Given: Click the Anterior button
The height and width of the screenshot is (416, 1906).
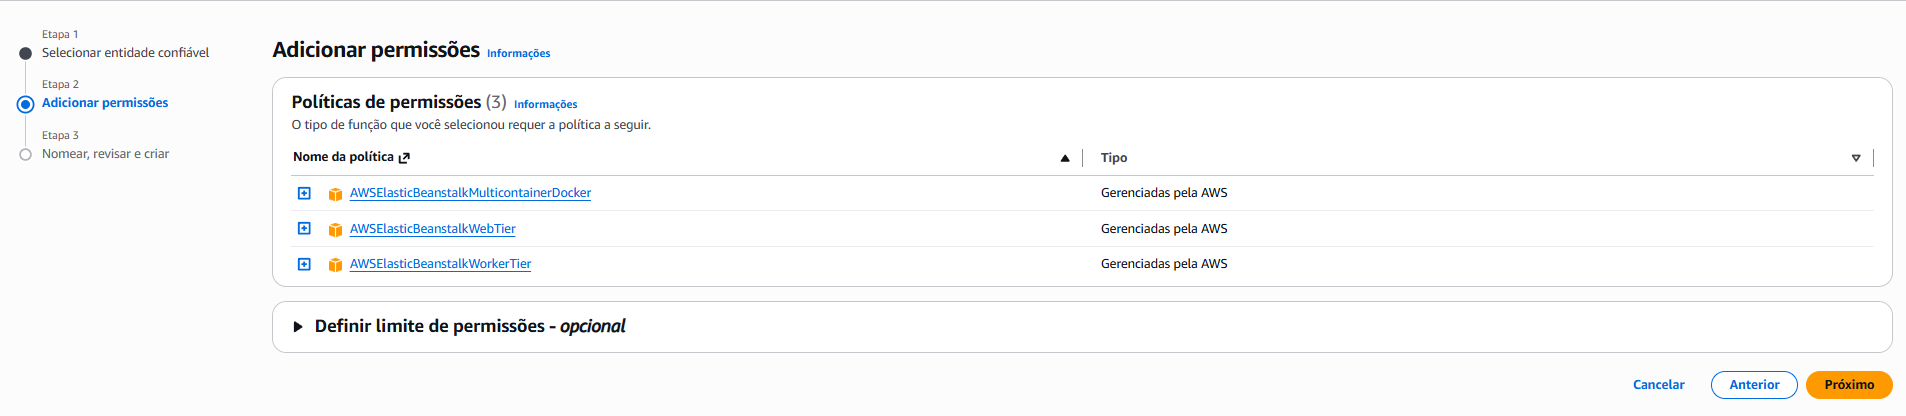Looking at the screenshot, I should [1754, 385].
